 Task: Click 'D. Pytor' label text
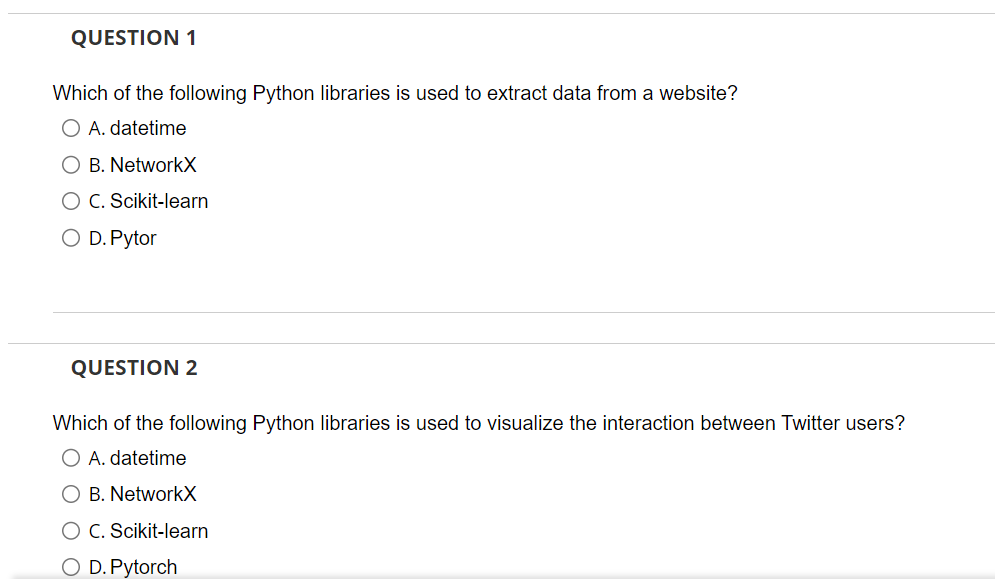[123, 238]
